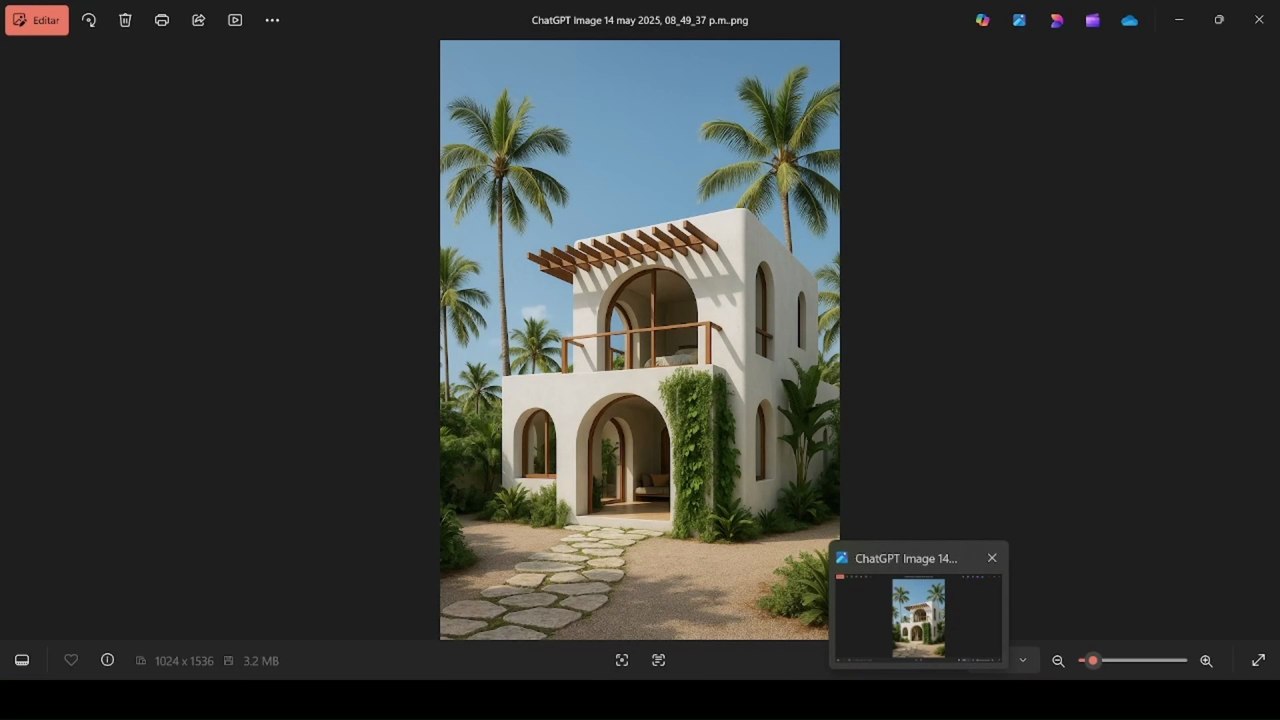The height and width of the screenshot is (720, 1280).
Task: Open the purple Clipchamp icon
Action: click(x=1093, y=20)
